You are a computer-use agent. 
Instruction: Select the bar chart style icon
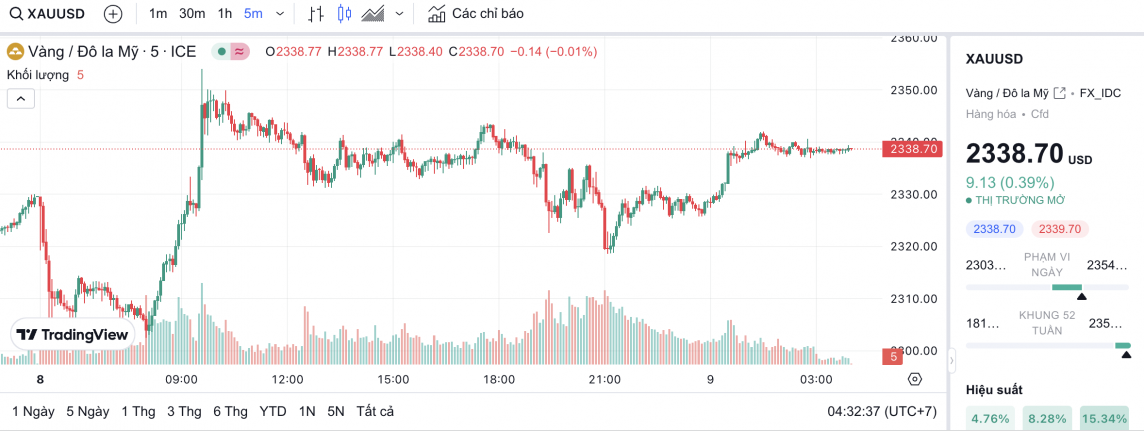pyautogui.click(x=316, y=14)
